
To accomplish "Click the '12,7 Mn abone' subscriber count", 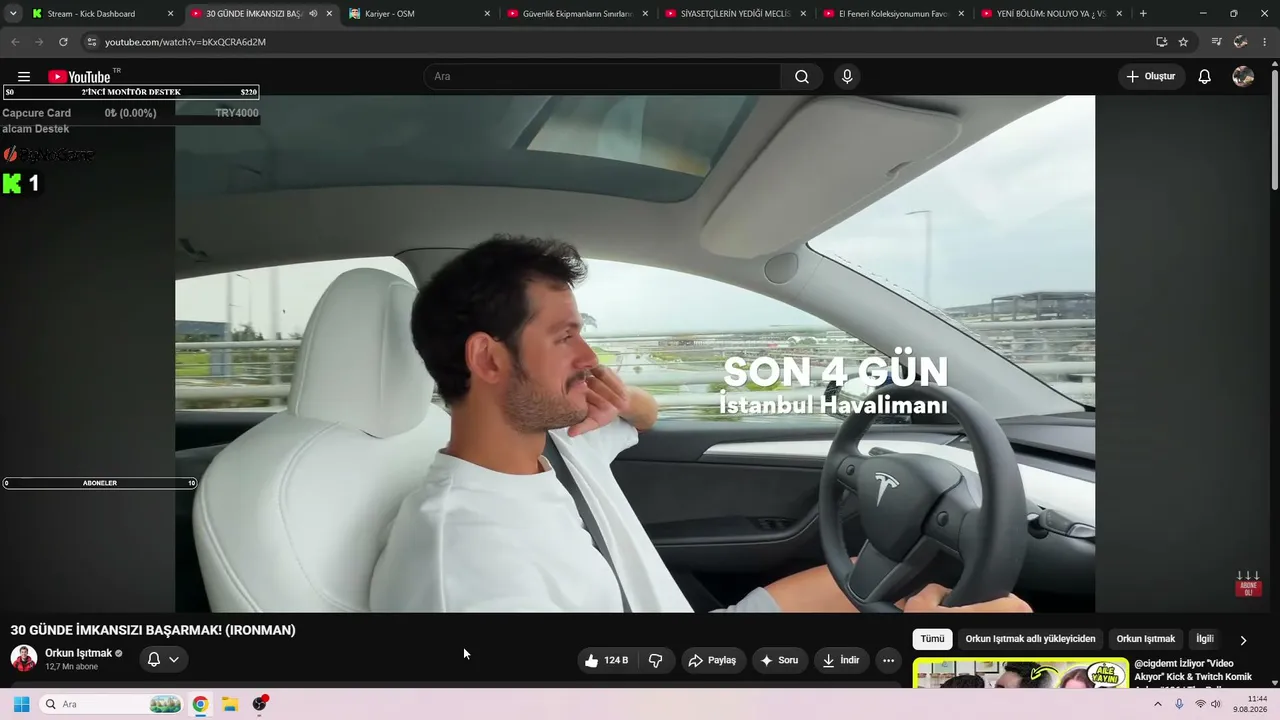I will [72, 667].
